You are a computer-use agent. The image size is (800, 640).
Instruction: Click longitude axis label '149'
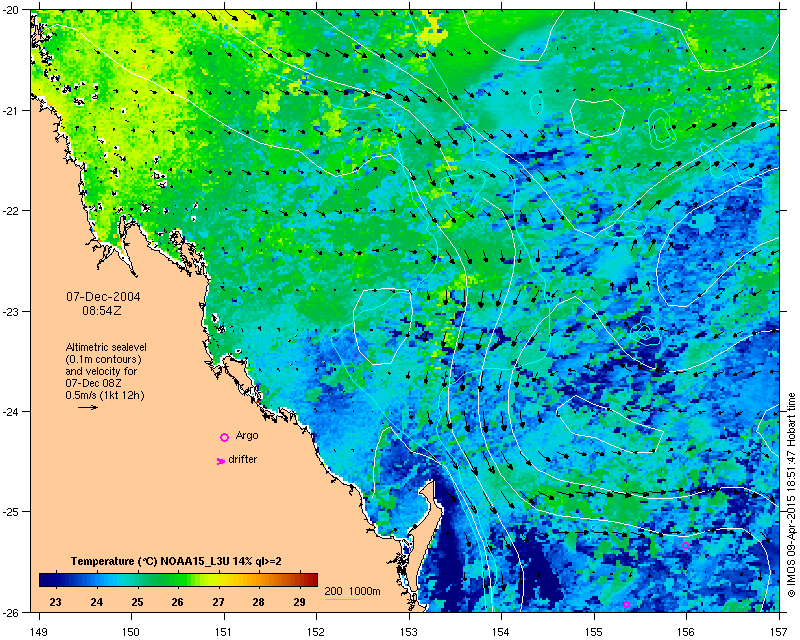(x=39, y=631)
